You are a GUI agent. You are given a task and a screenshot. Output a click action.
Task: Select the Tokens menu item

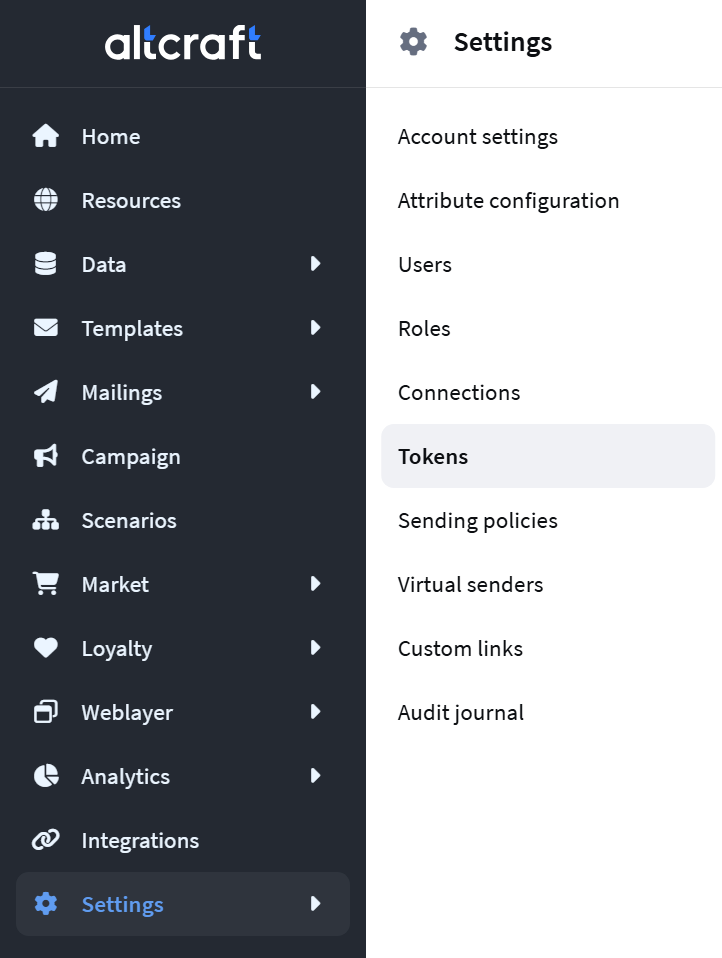point(548,456)
